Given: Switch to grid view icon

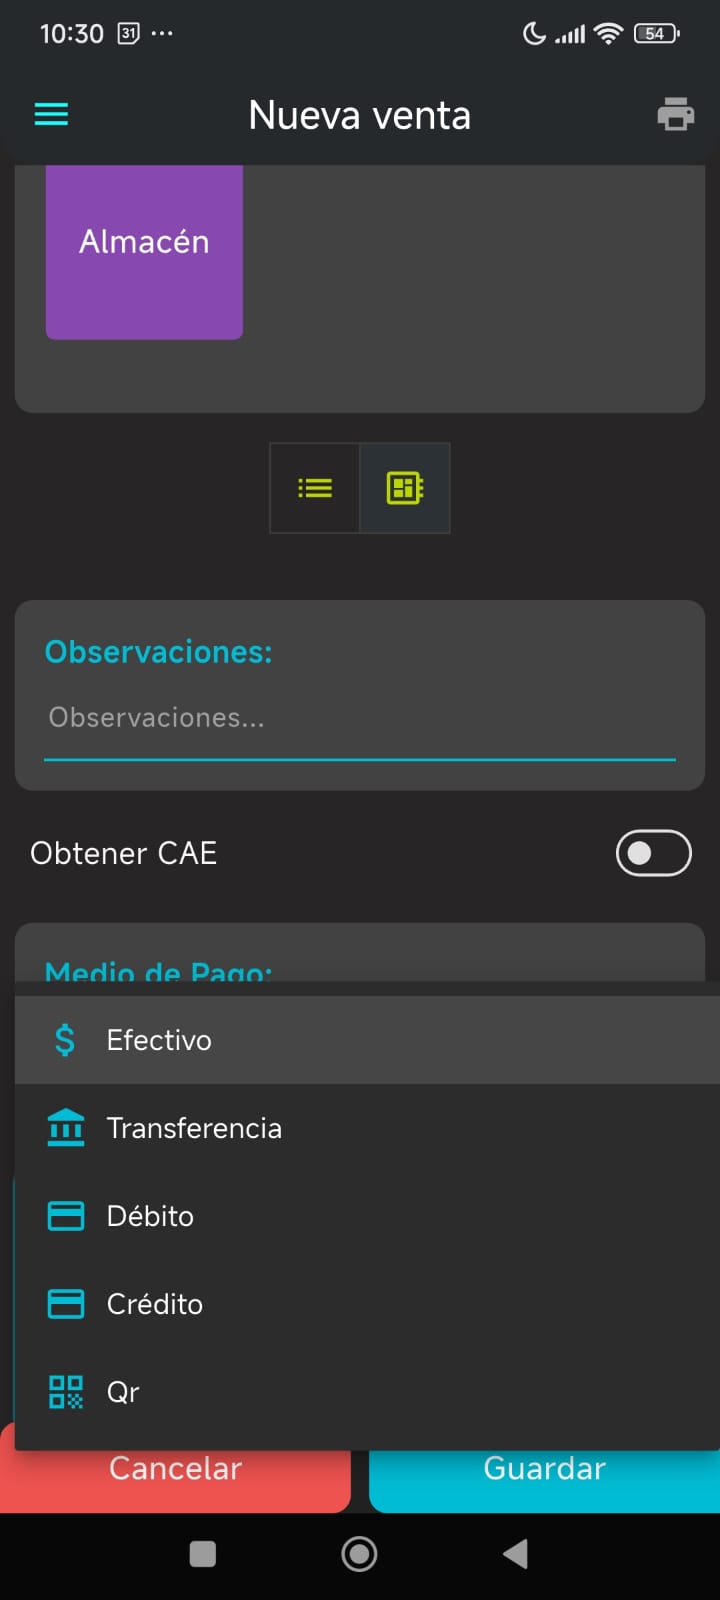Looking at the screenshot, I should 404,488.
